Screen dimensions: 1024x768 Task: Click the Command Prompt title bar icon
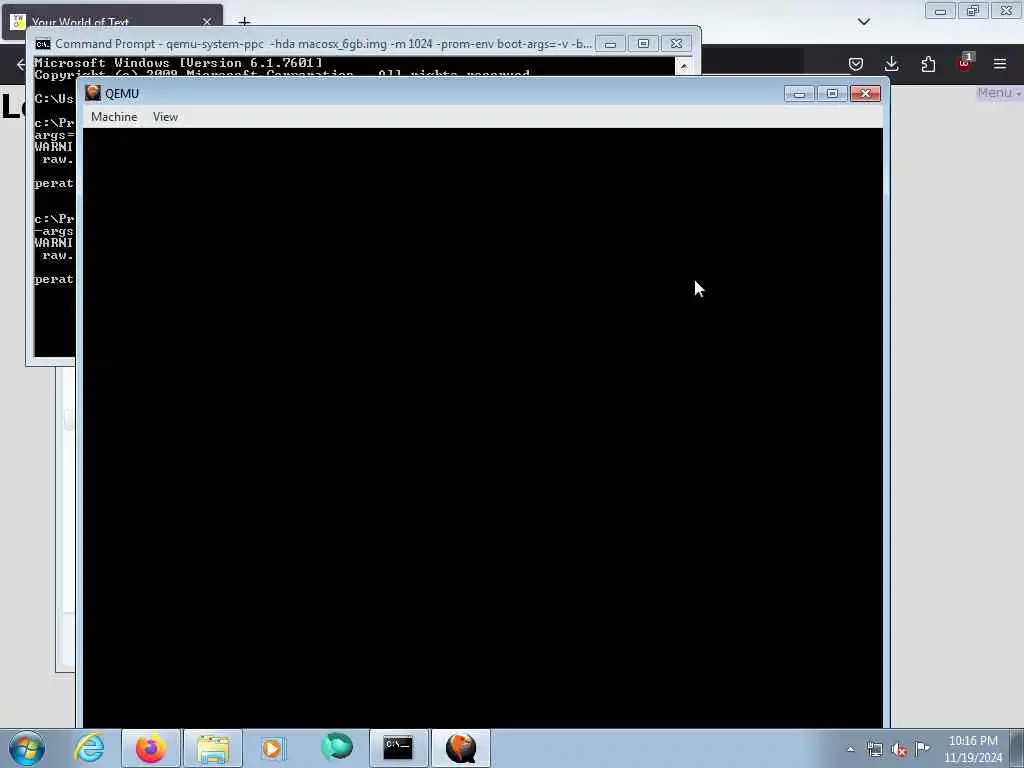click(x=43, y=44)
